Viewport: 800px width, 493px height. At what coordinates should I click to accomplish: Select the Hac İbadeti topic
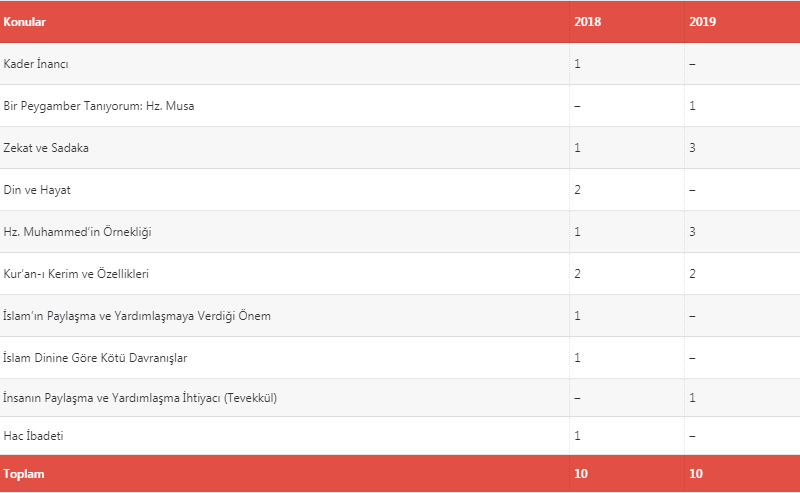point(33,436)
